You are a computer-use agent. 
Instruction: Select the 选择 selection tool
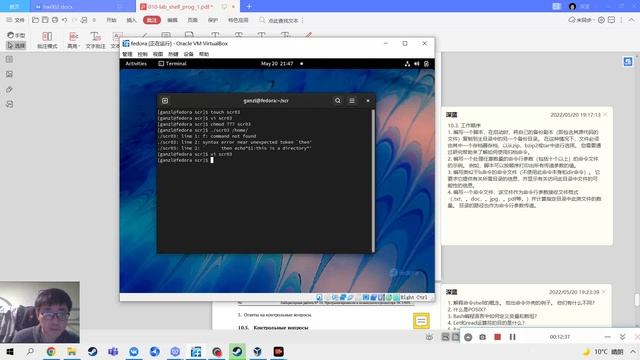16,45
